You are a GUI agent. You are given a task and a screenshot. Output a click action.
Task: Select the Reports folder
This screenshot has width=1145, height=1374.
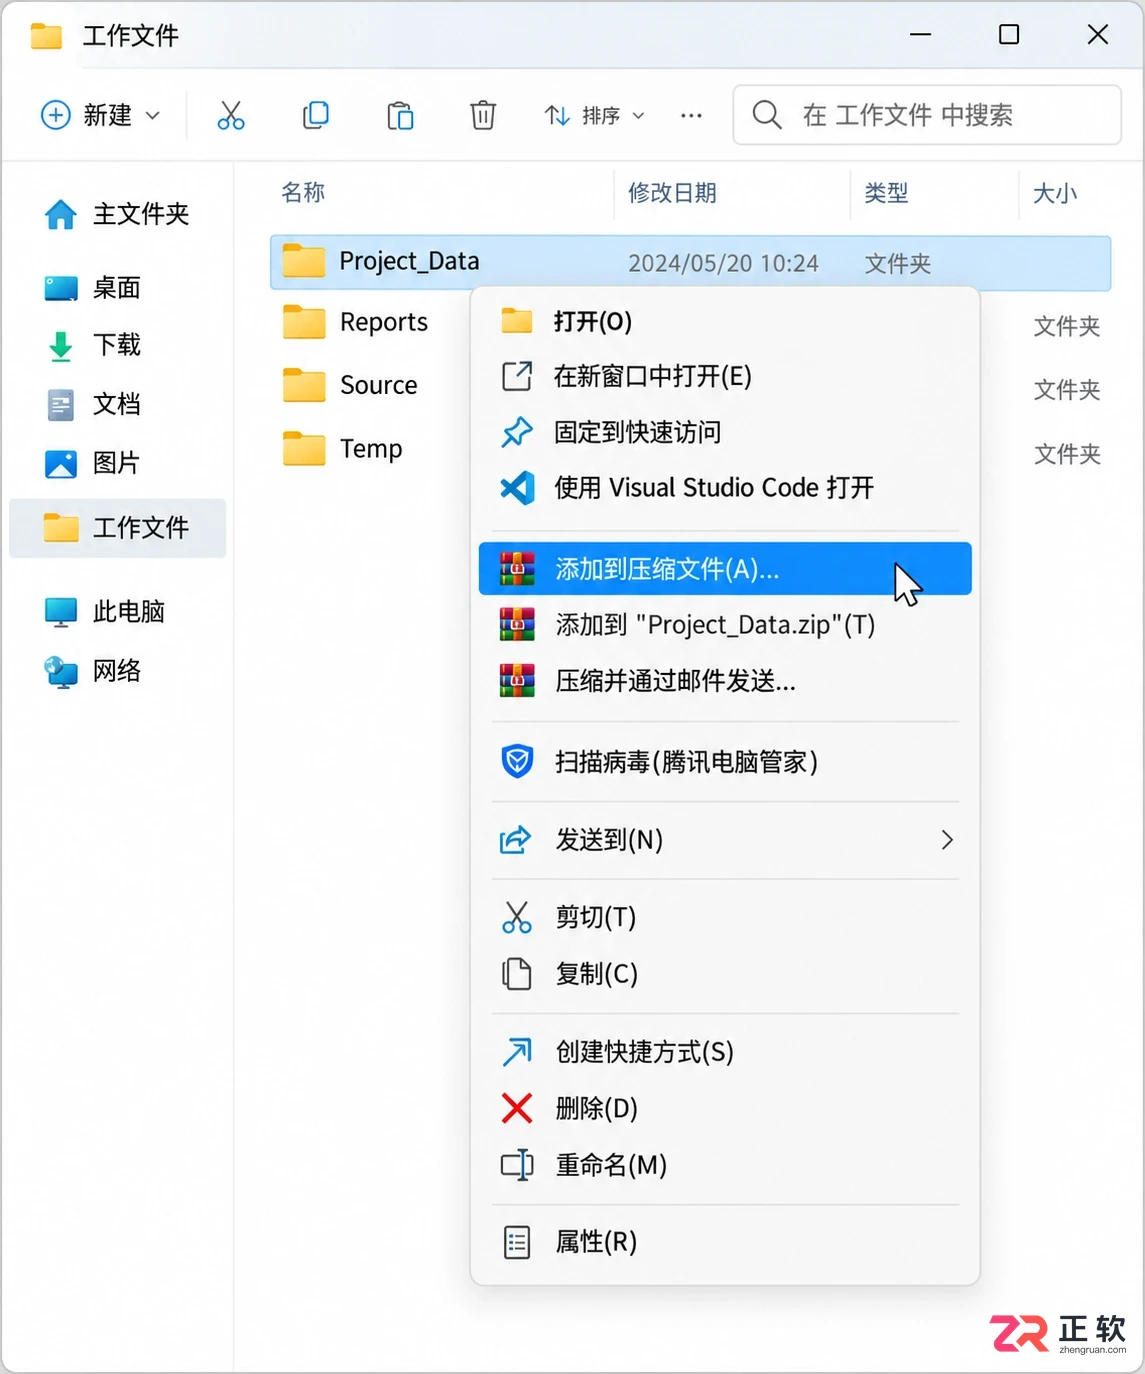(355, 322)
